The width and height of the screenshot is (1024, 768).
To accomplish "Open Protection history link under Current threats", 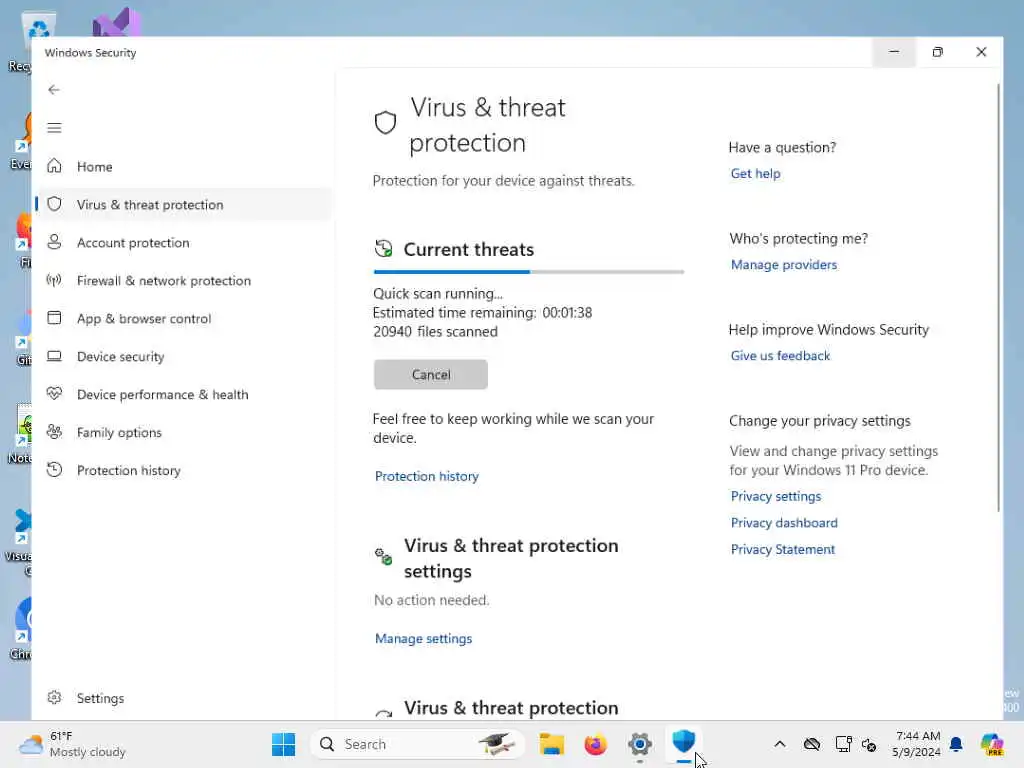I will click(x=426, y=476).
